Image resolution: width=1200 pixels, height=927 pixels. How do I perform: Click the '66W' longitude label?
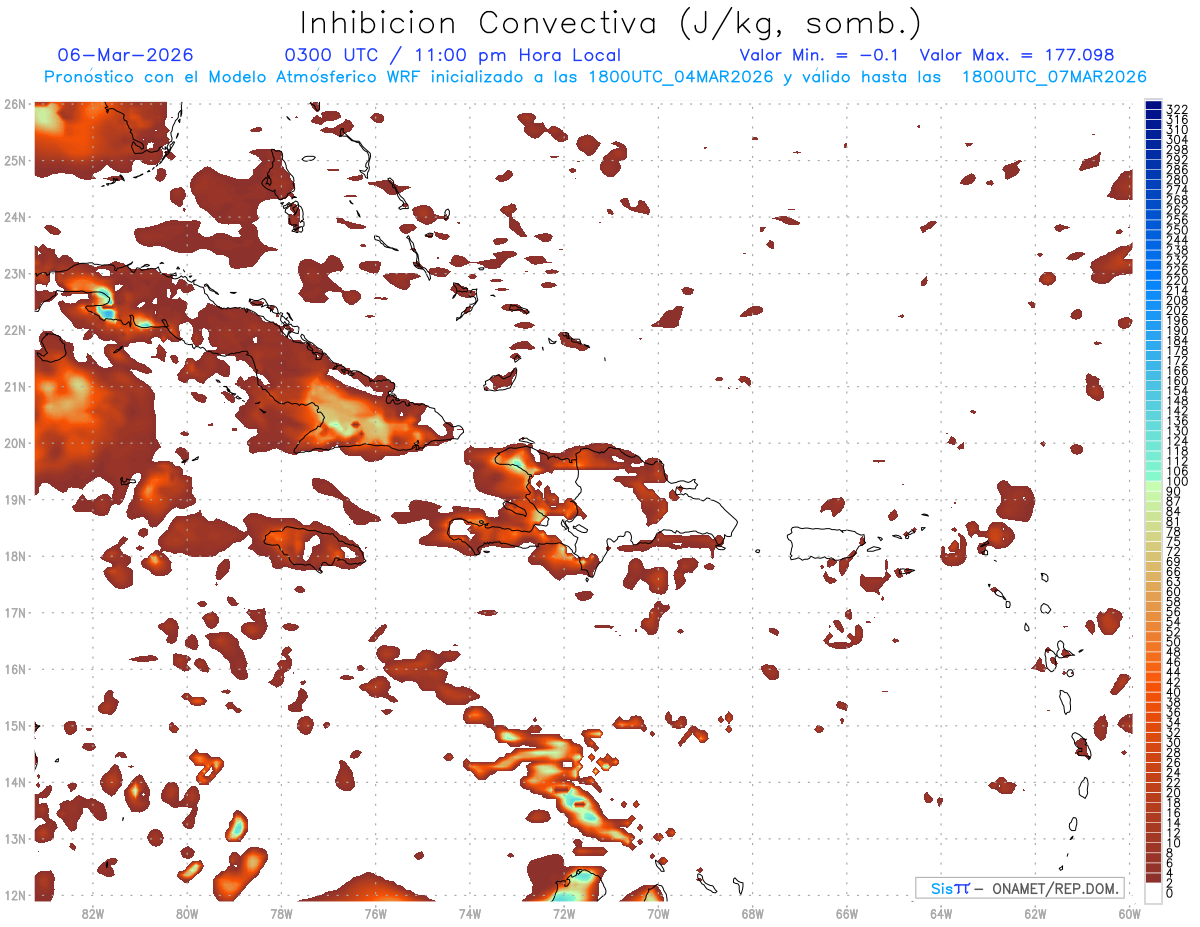(846, 913)
